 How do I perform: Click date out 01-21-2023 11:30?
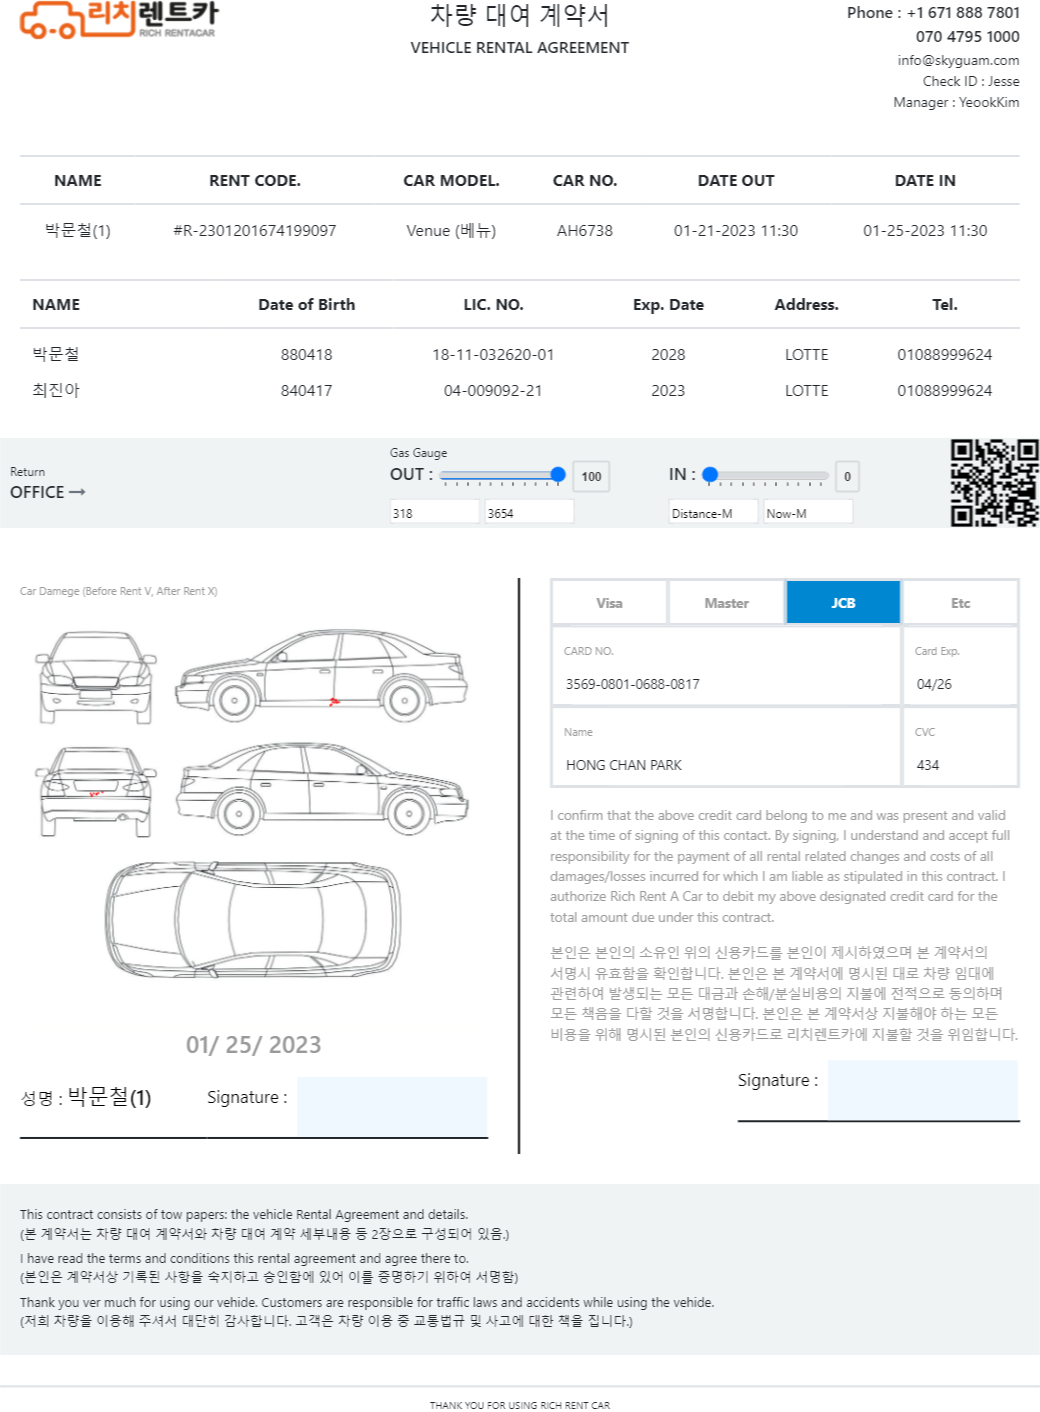(x=736, y=230)
